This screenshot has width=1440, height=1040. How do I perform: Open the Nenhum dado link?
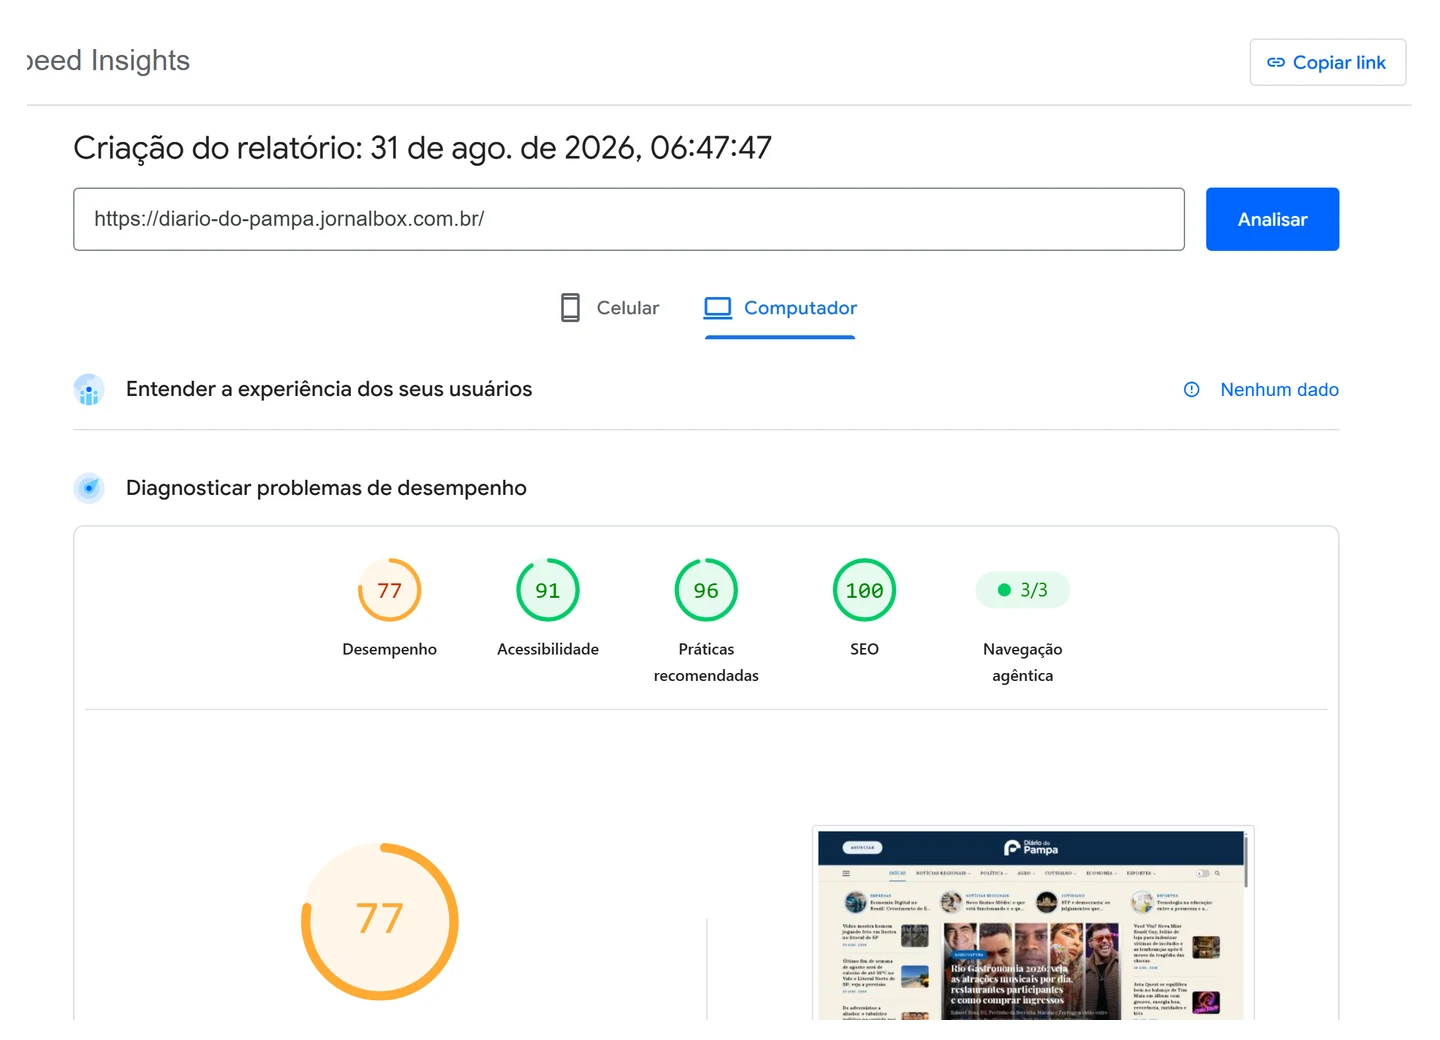pos(1279,390)
